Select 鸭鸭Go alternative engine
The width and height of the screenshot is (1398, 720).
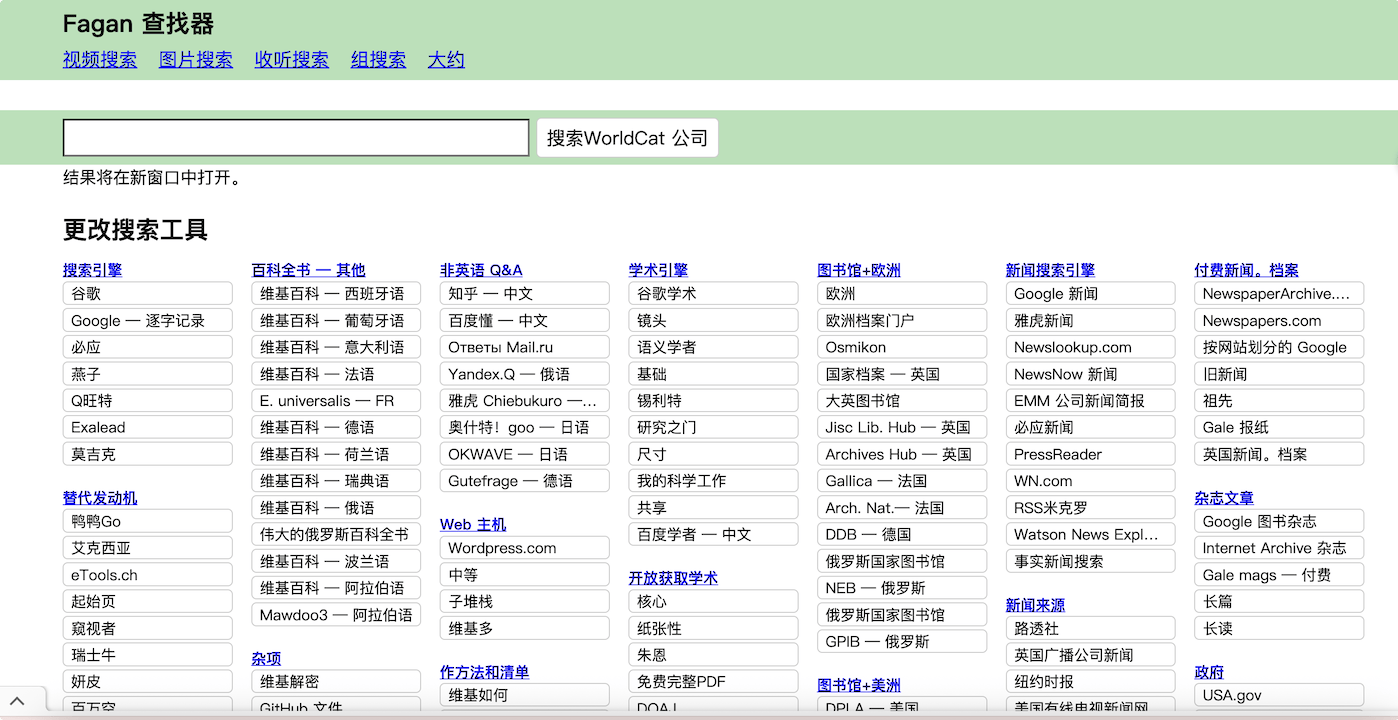tap(147, 522)
